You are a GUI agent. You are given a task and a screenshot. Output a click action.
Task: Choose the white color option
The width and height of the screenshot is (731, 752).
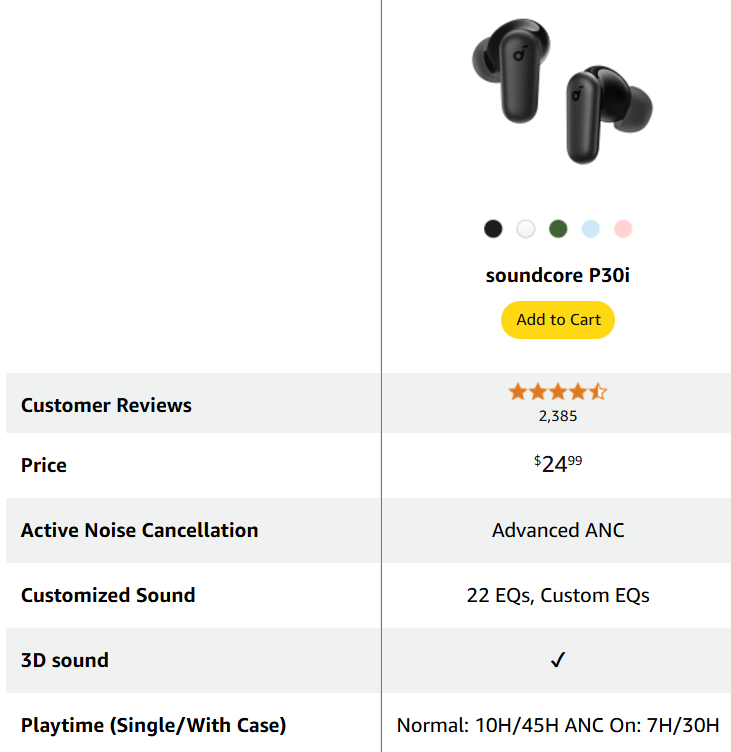click(526, 229)
